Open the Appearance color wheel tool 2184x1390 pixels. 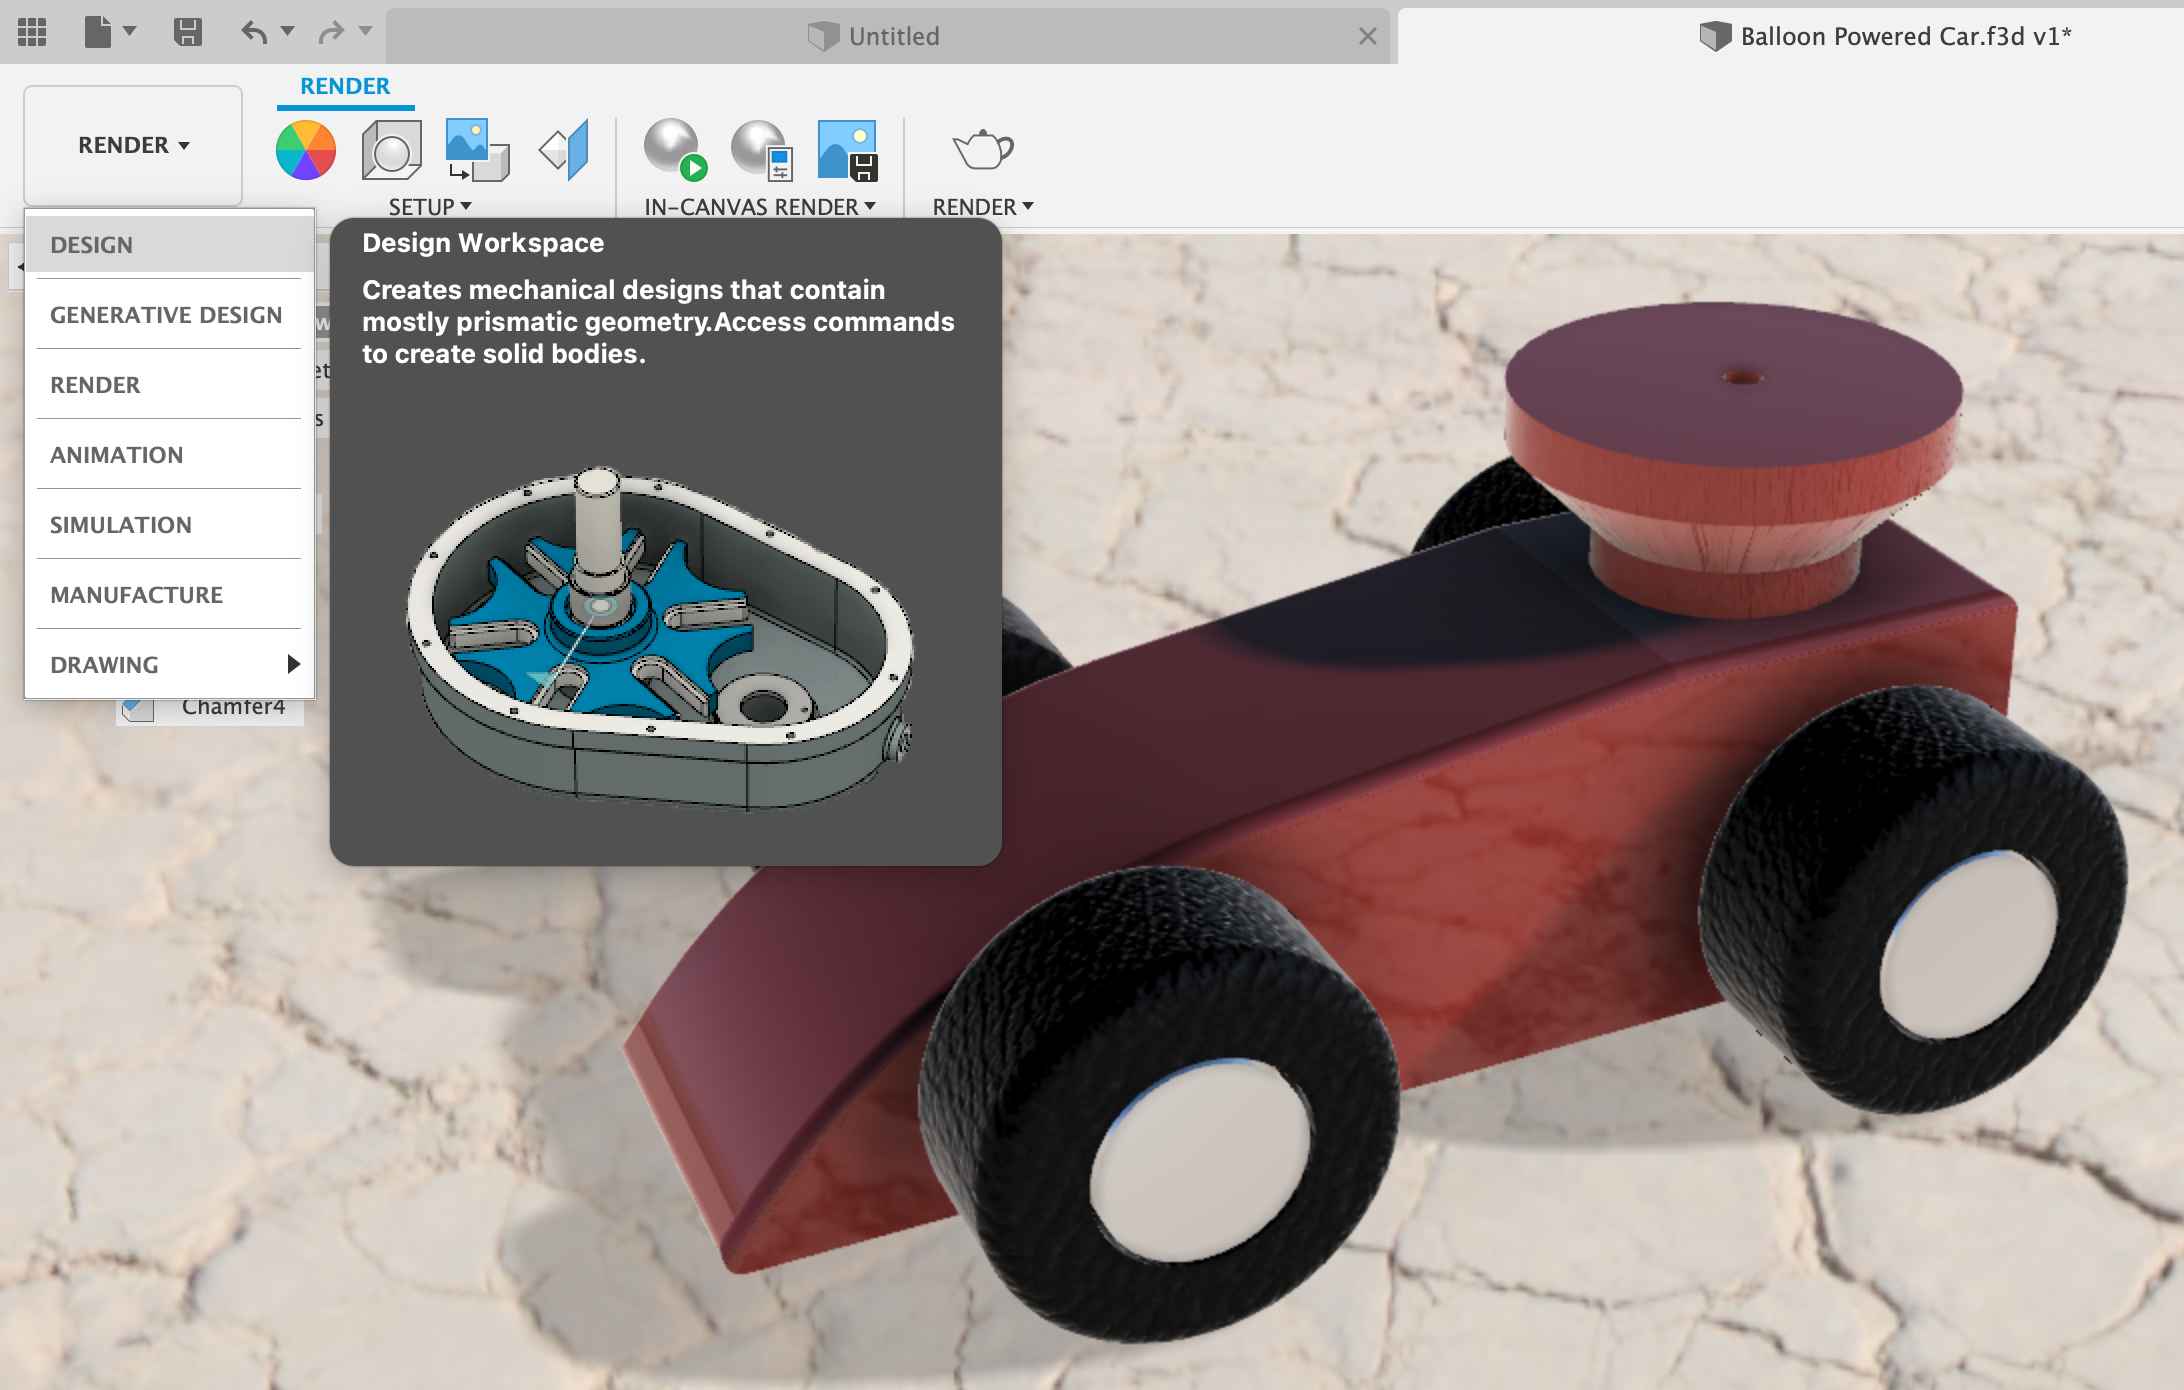coord(305,150)
